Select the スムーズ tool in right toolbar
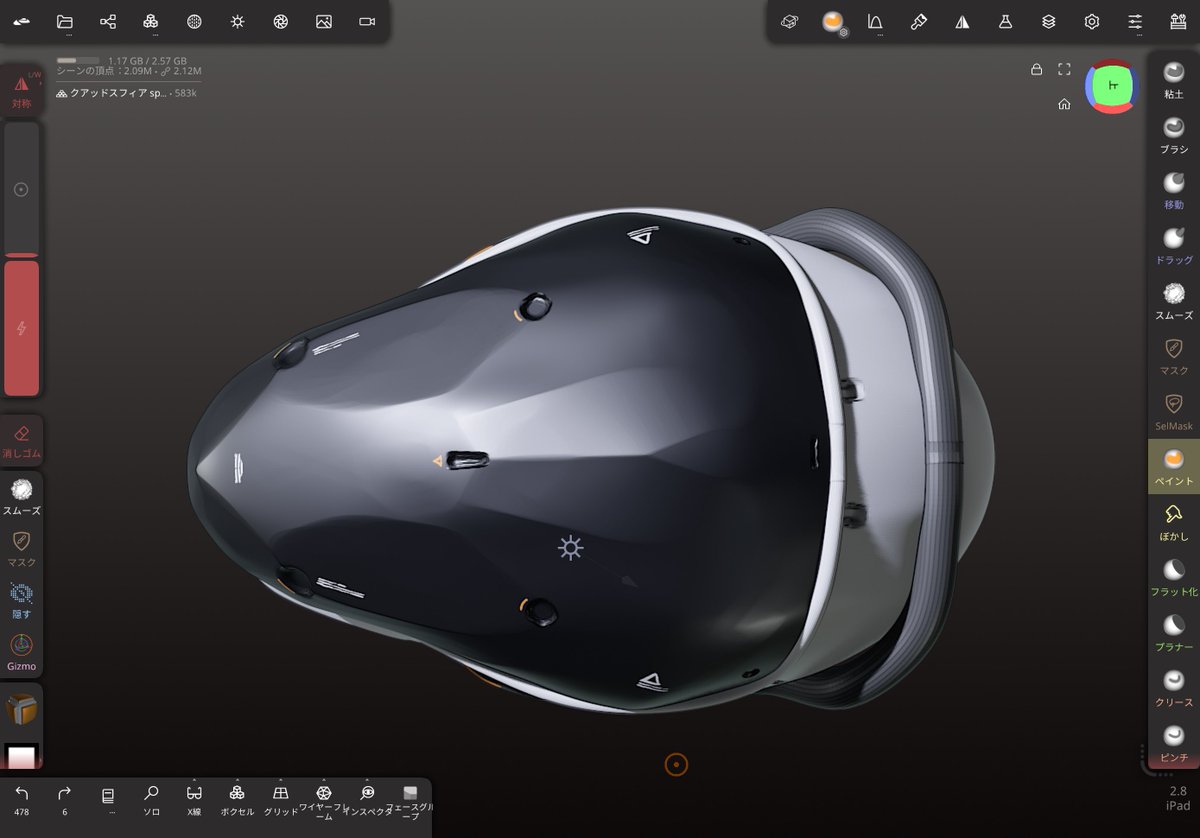 tap(1174, 301)
